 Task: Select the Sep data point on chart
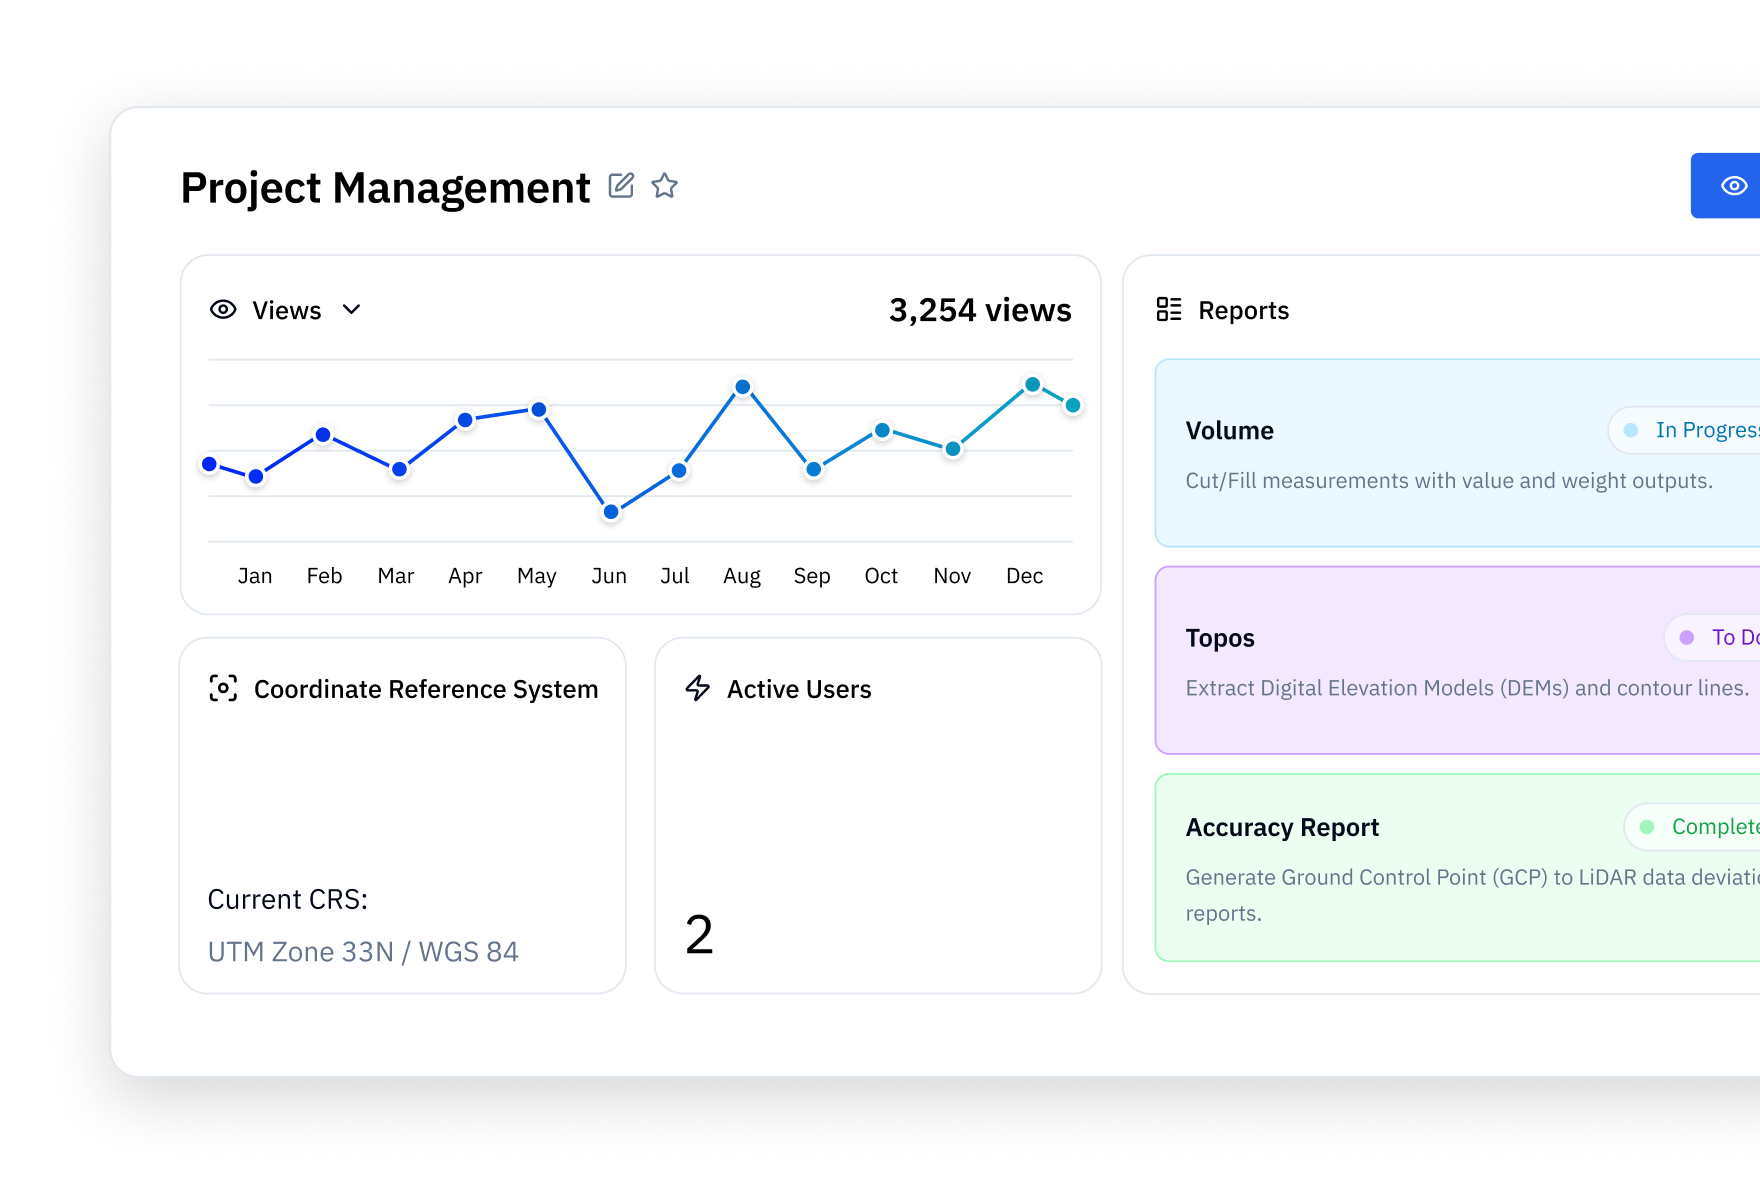[814, 469]
